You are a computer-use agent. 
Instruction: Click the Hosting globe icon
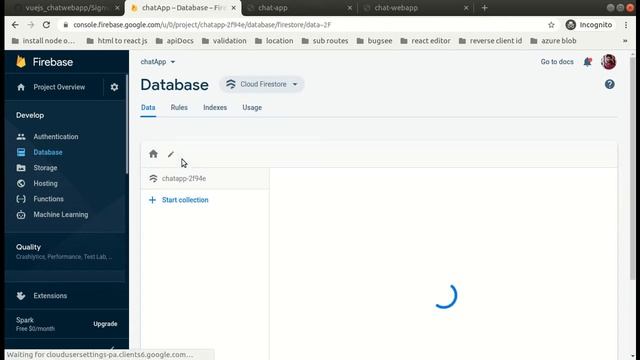(21, 183)
